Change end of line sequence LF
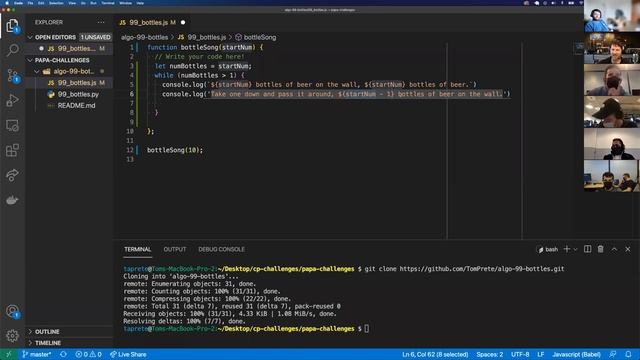 (x=540, y=354)
